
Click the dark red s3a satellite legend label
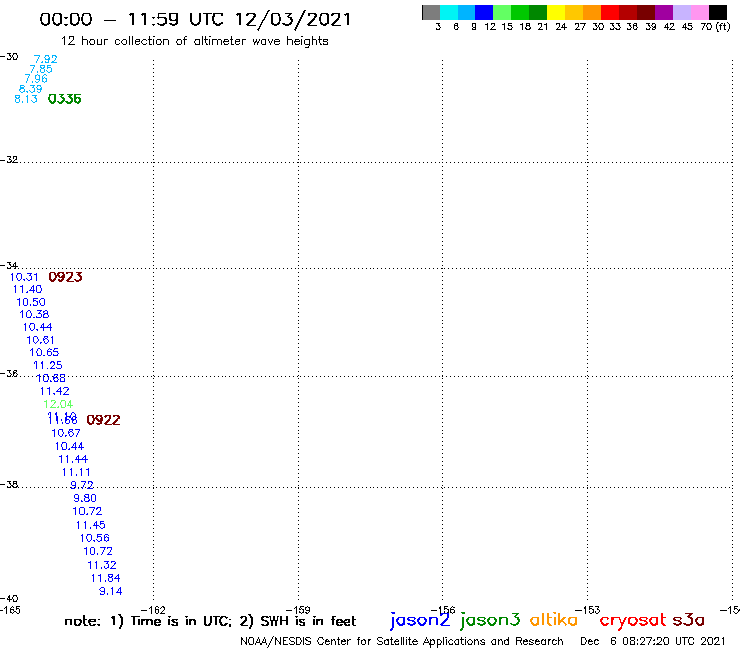[x=689, y=620]
